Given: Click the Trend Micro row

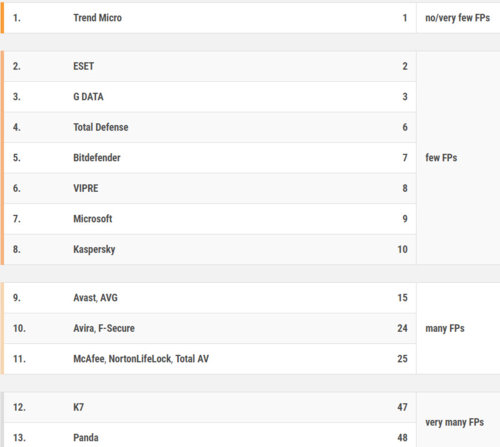Looking at the screenshot, I should [x=210, y=18].
